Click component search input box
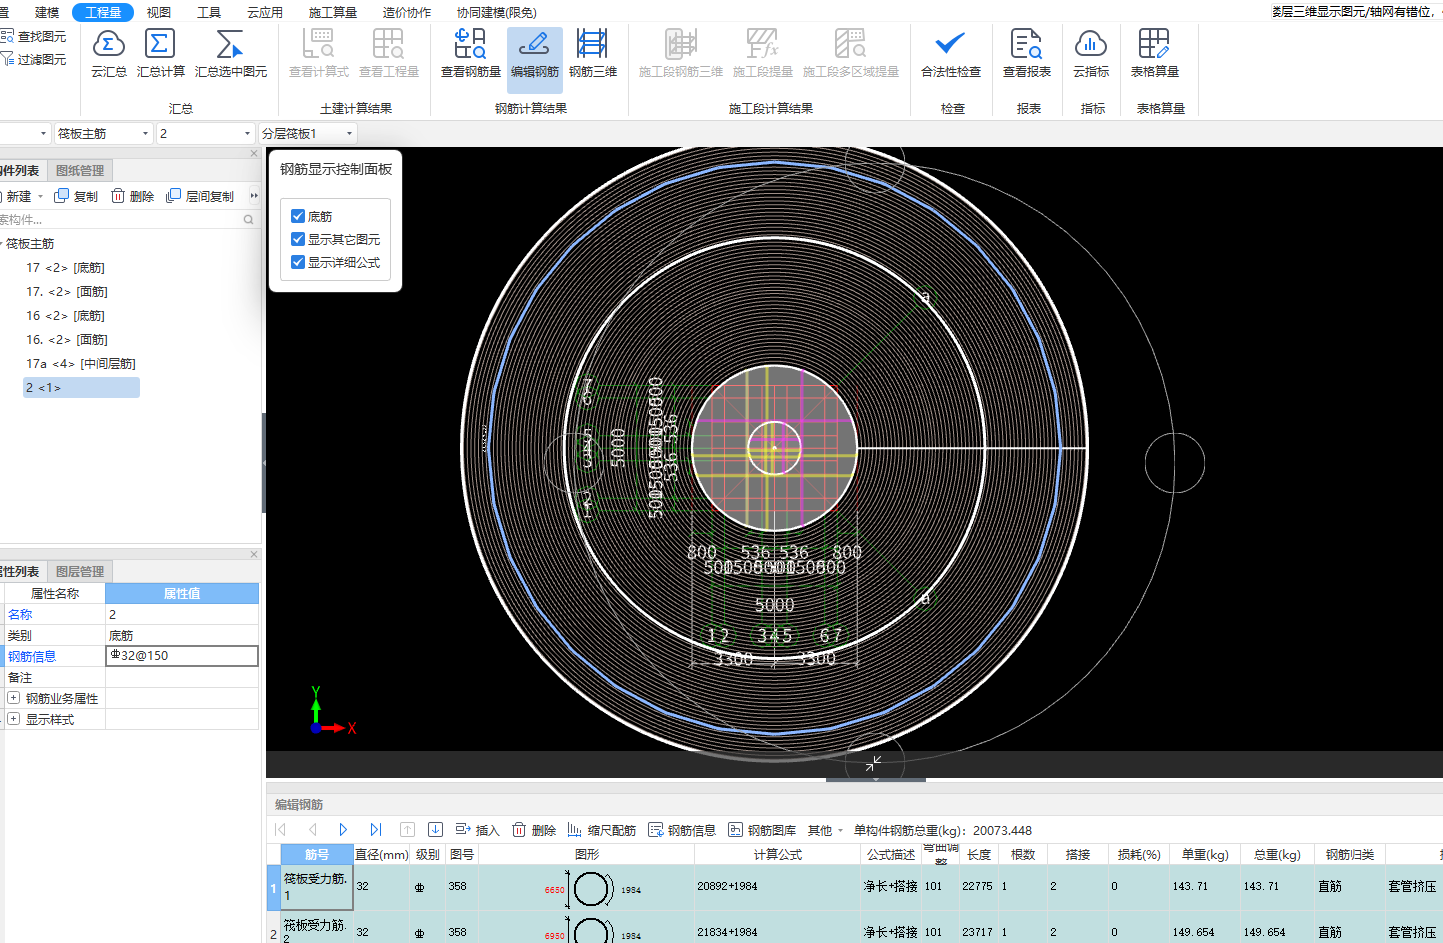Viewport: 1443px width, 943px height. click(120, 219)
